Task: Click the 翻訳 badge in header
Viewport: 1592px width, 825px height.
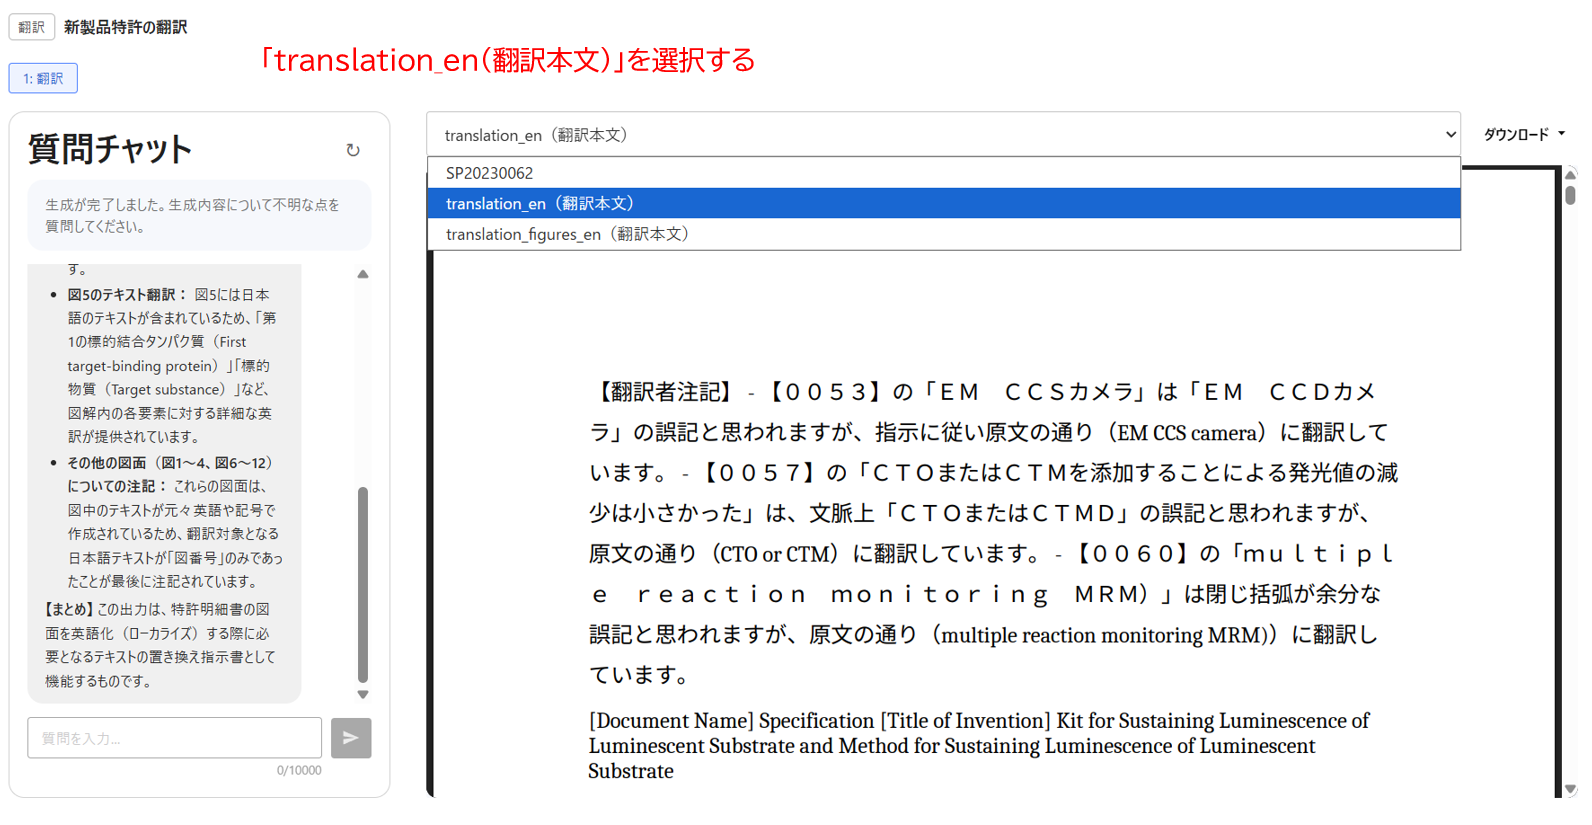Action: coord(31,27)
